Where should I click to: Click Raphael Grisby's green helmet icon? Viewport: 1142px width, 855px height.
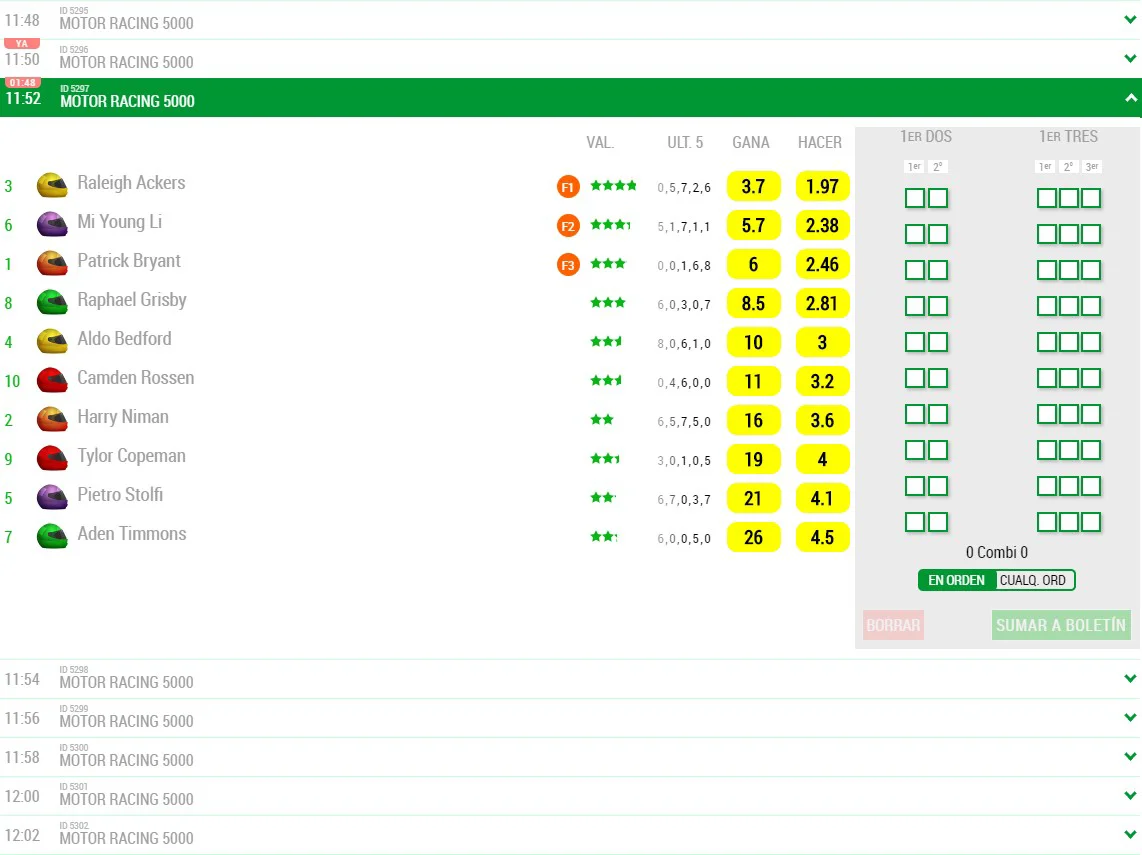tap(52, 302)
